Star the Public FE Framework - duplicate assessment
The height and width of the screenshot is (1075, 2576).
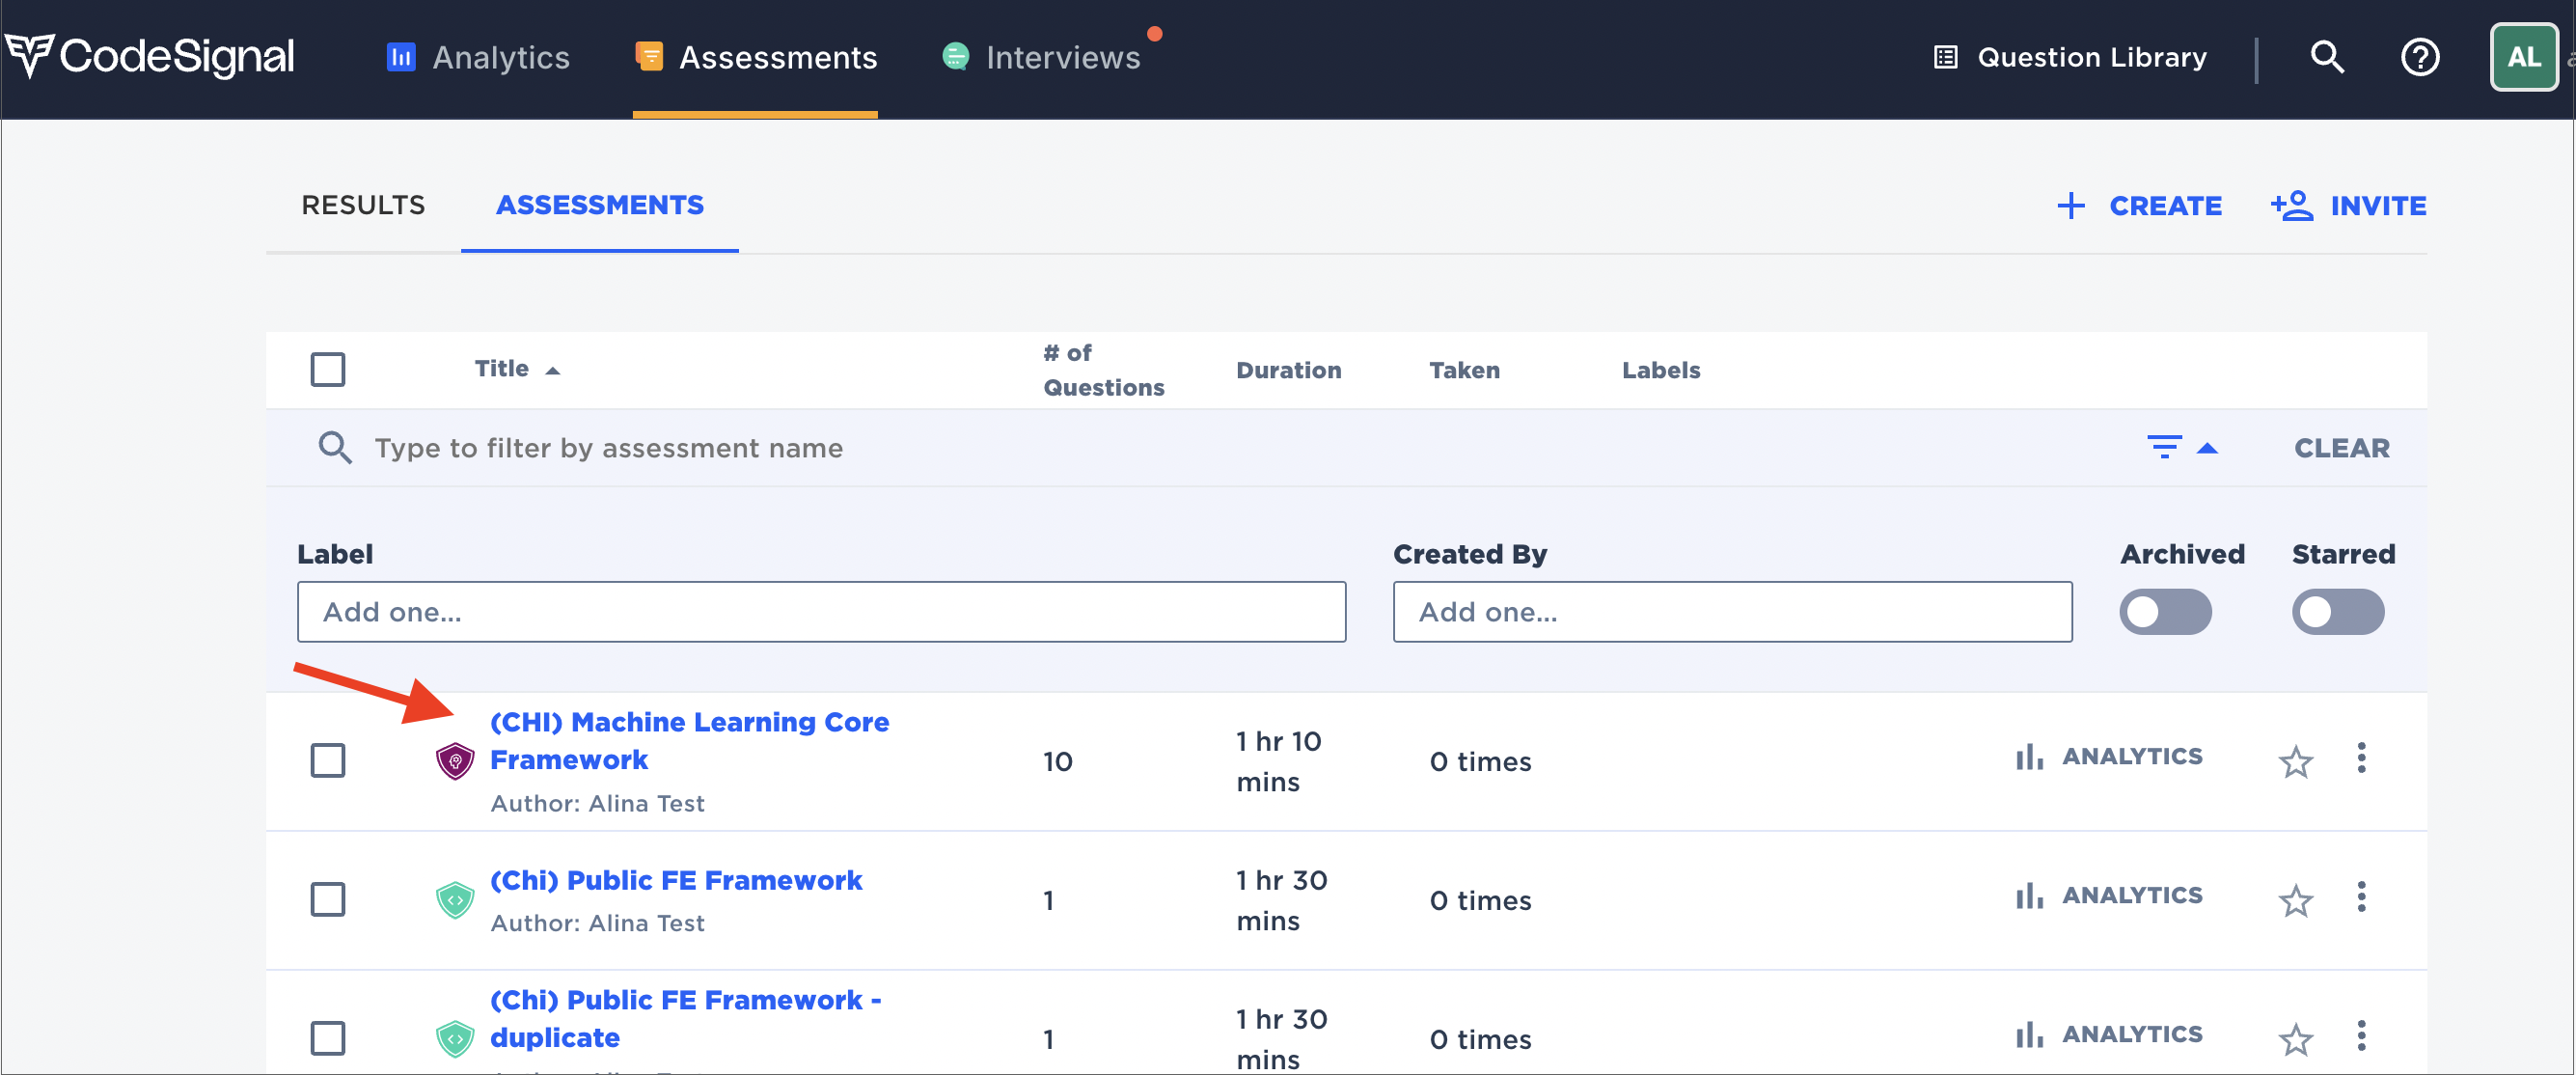click(x=2295, y=1039)
